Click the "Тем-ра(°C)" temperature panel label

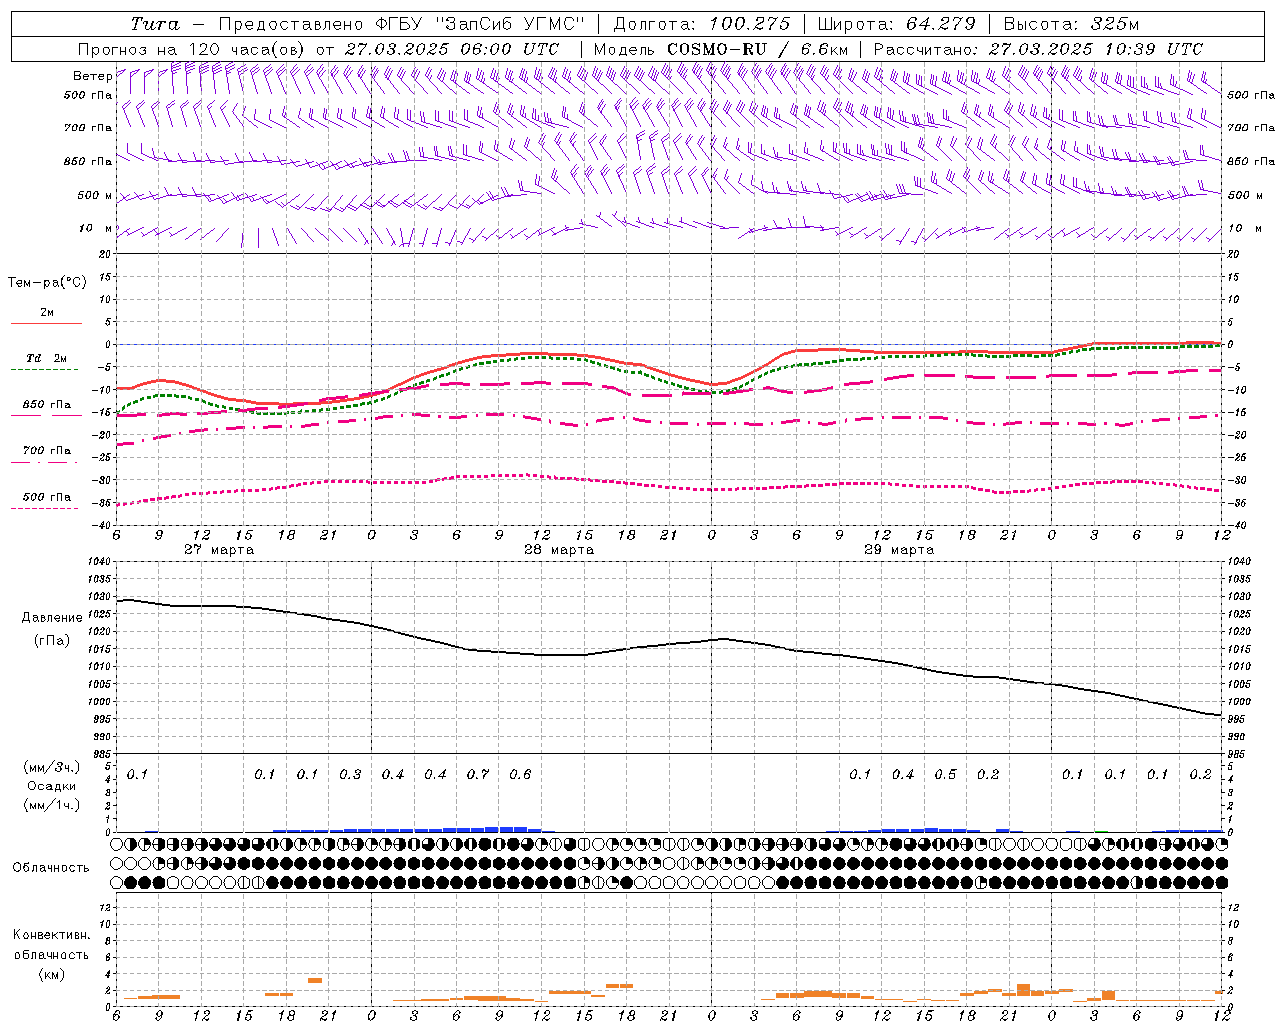47,283
